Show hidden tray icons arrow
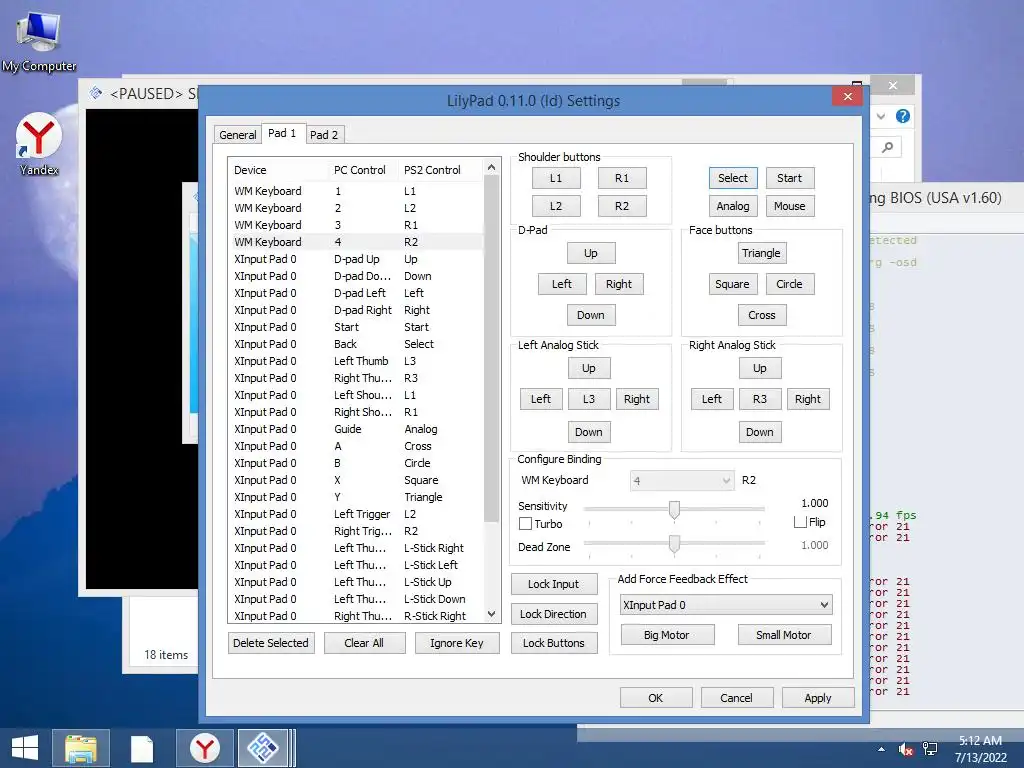 click(882, 749)
